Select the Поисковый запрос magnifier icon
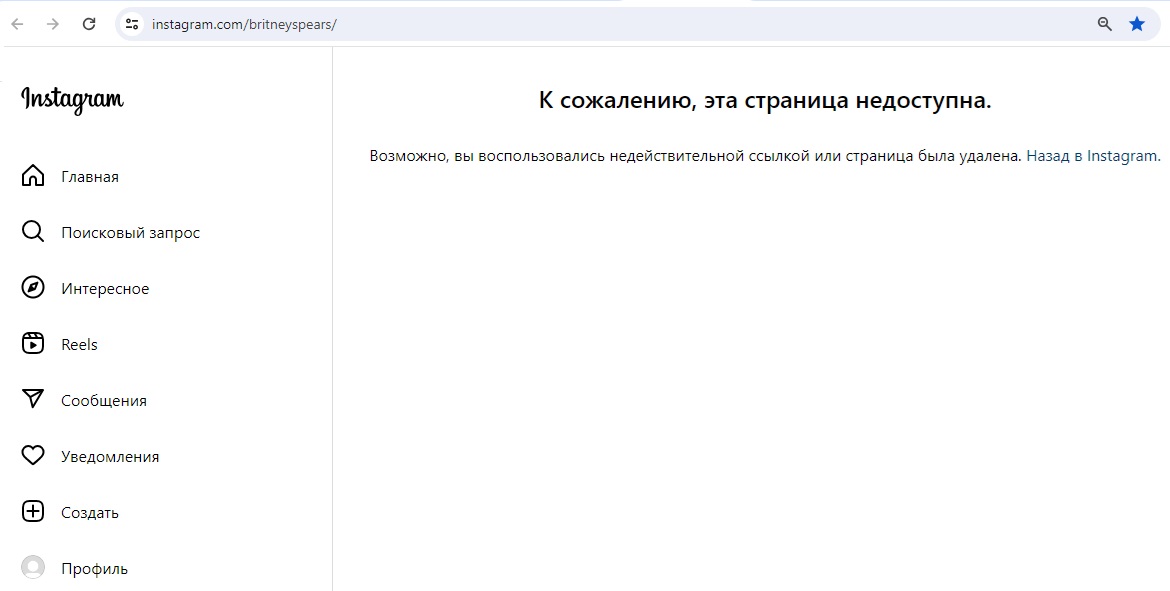The width and height of the screenshot is (1170, 591). (x=33, y=232)
